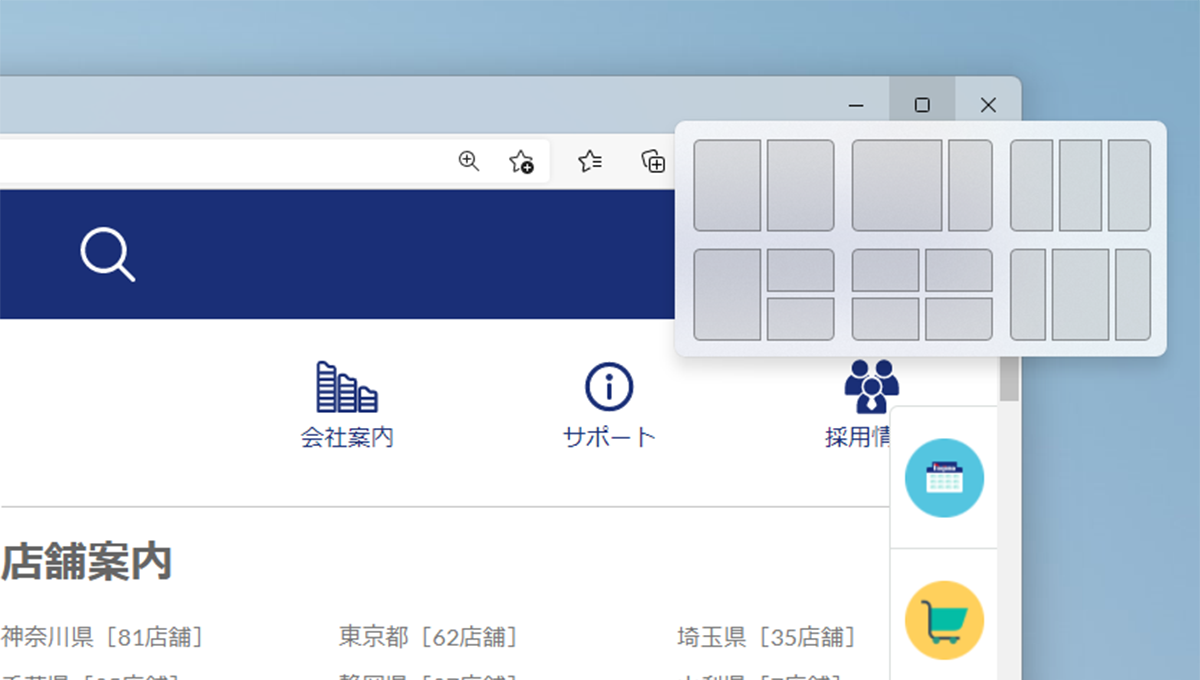Open the 採用情報 people icon
1200x680 pixels.
[x=871, y=387]
